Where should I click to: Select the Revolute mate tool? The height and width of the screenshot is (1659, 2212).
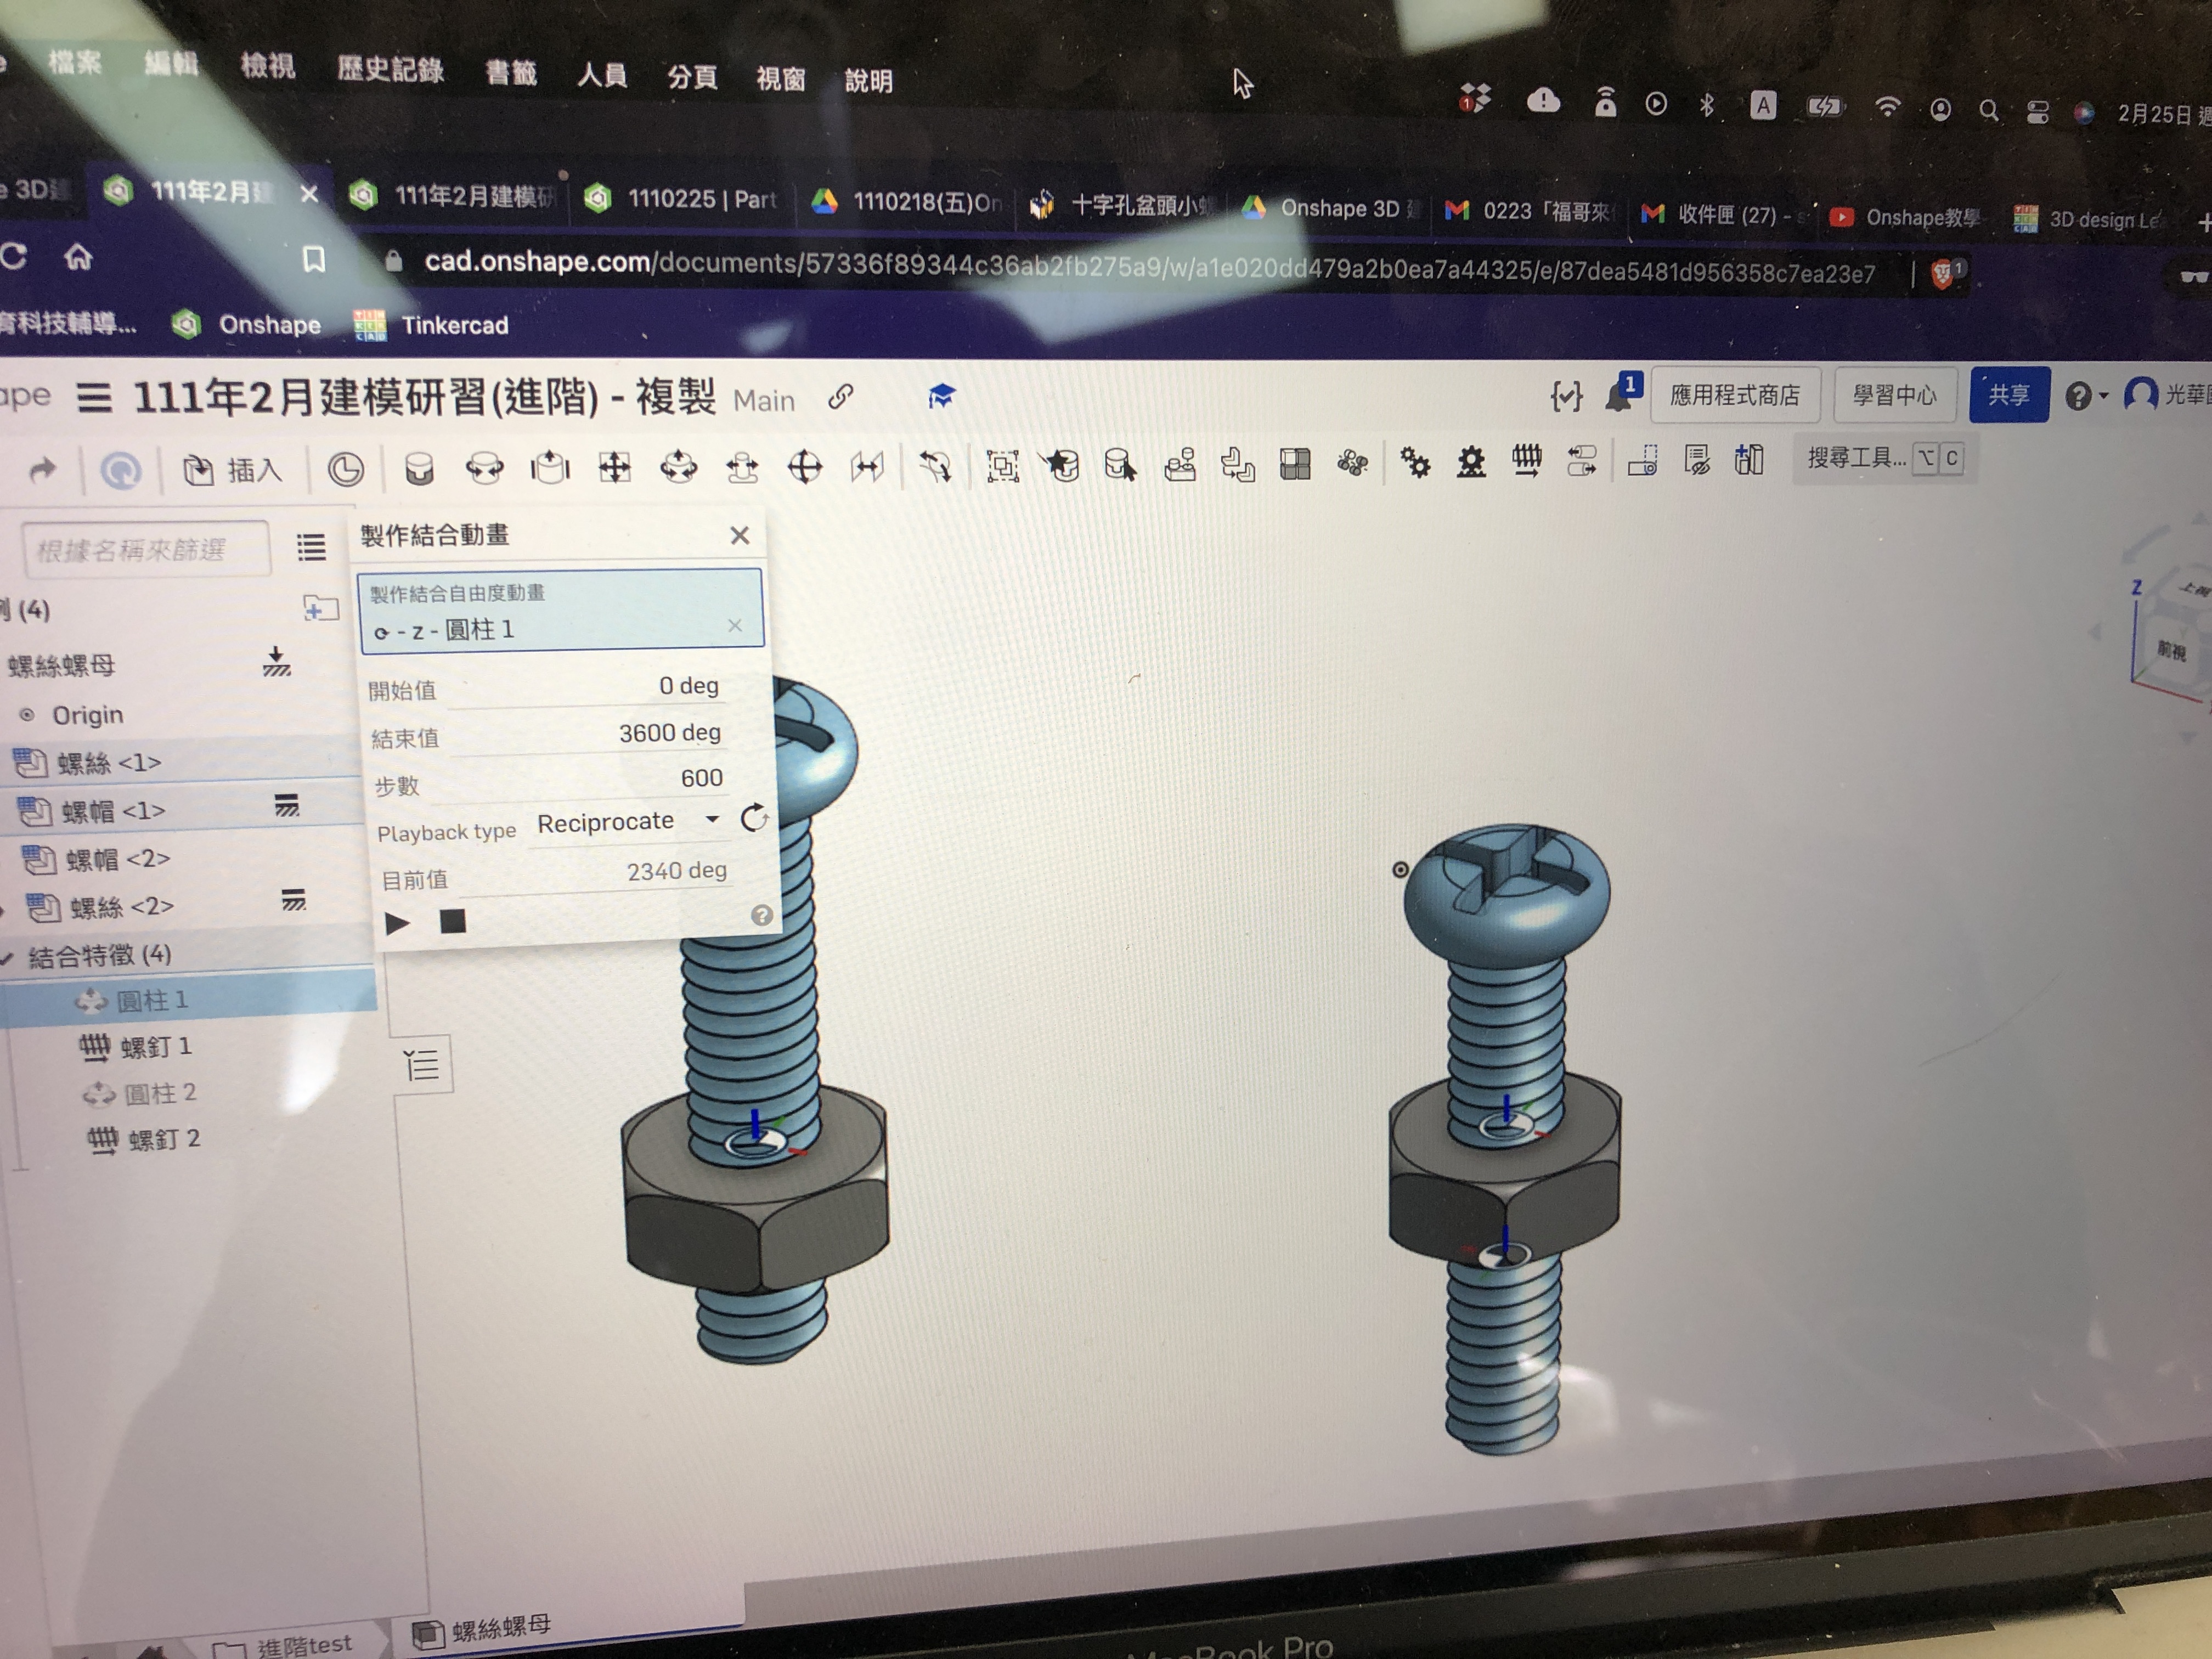point(484,468)
